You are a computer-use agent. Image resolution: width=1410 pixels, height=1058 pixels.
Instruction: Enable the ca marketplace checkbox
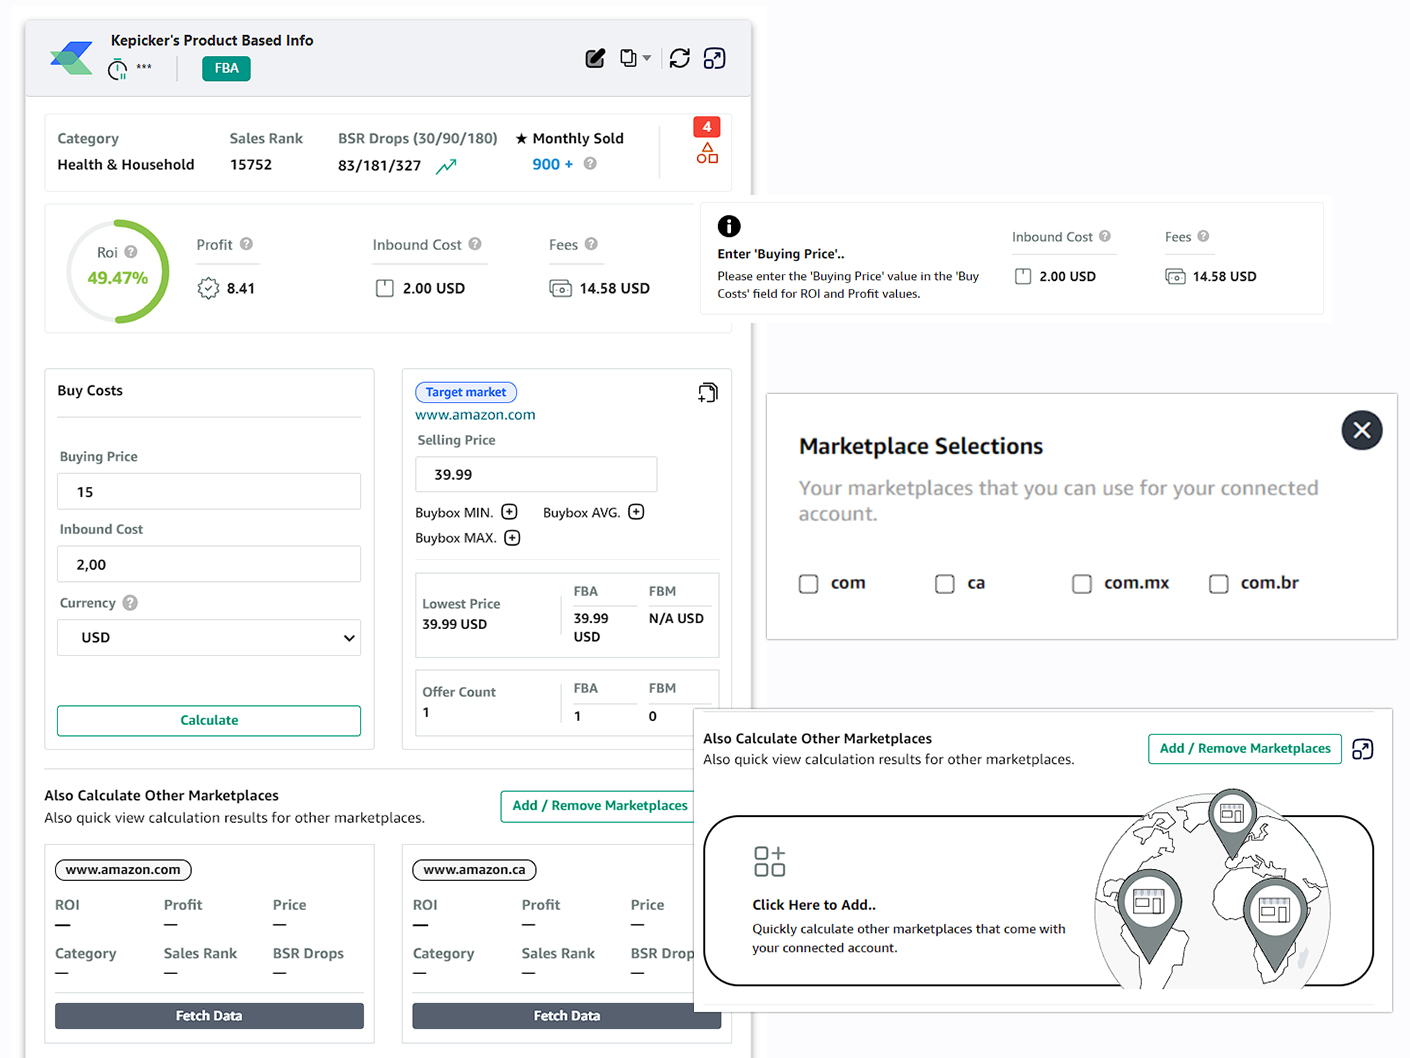tap(945, 583)
